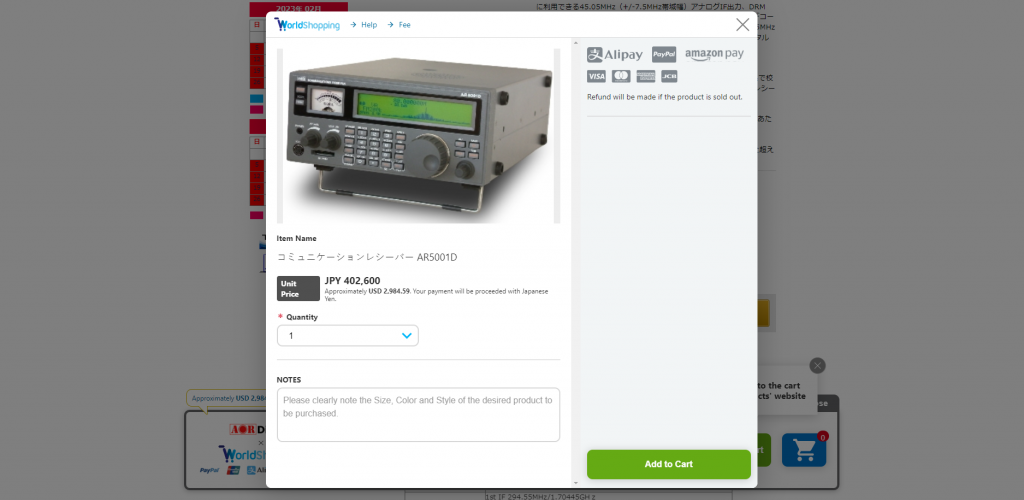The image size is (1024, 500).
Task: Click the Amazon Pay logo
Action: [x=714, y=55]
